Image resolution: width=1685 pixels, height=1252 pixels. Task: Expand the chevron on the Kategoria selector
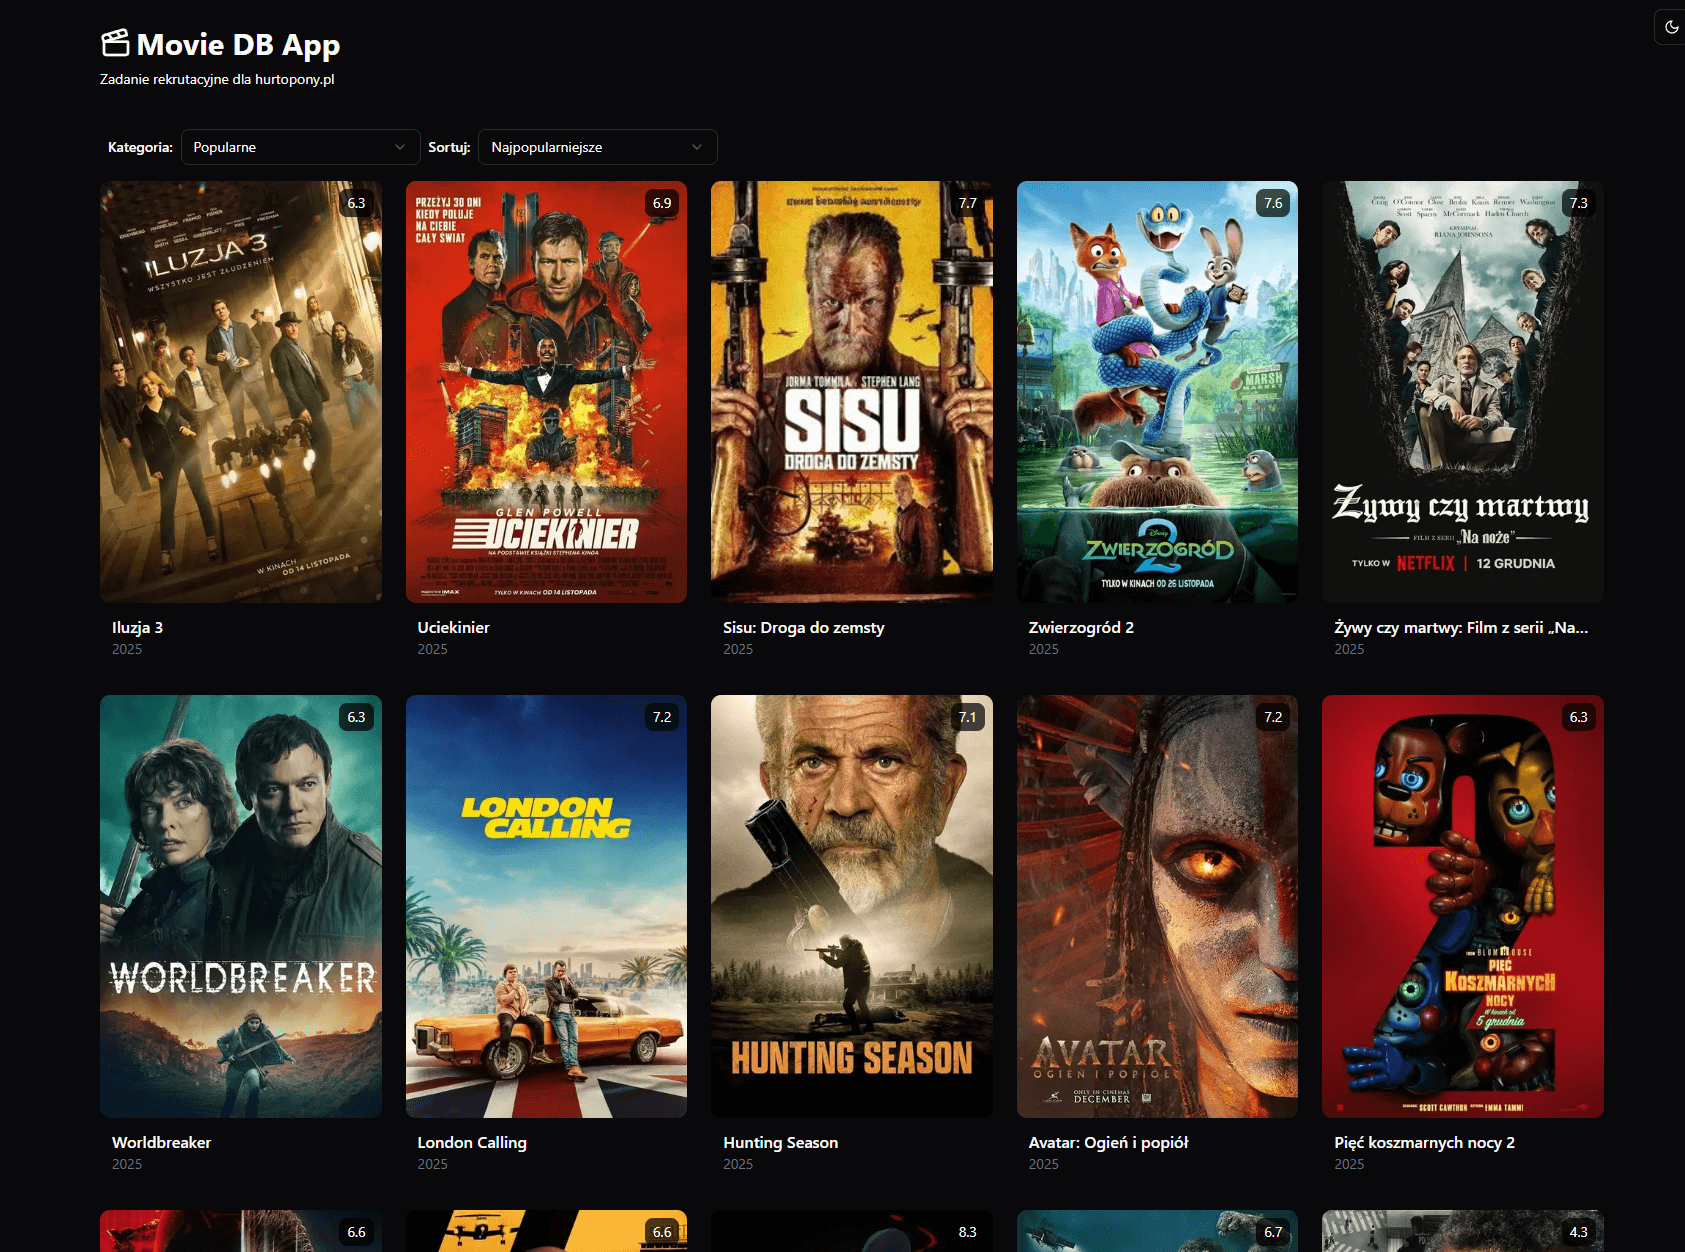(400, 147)
